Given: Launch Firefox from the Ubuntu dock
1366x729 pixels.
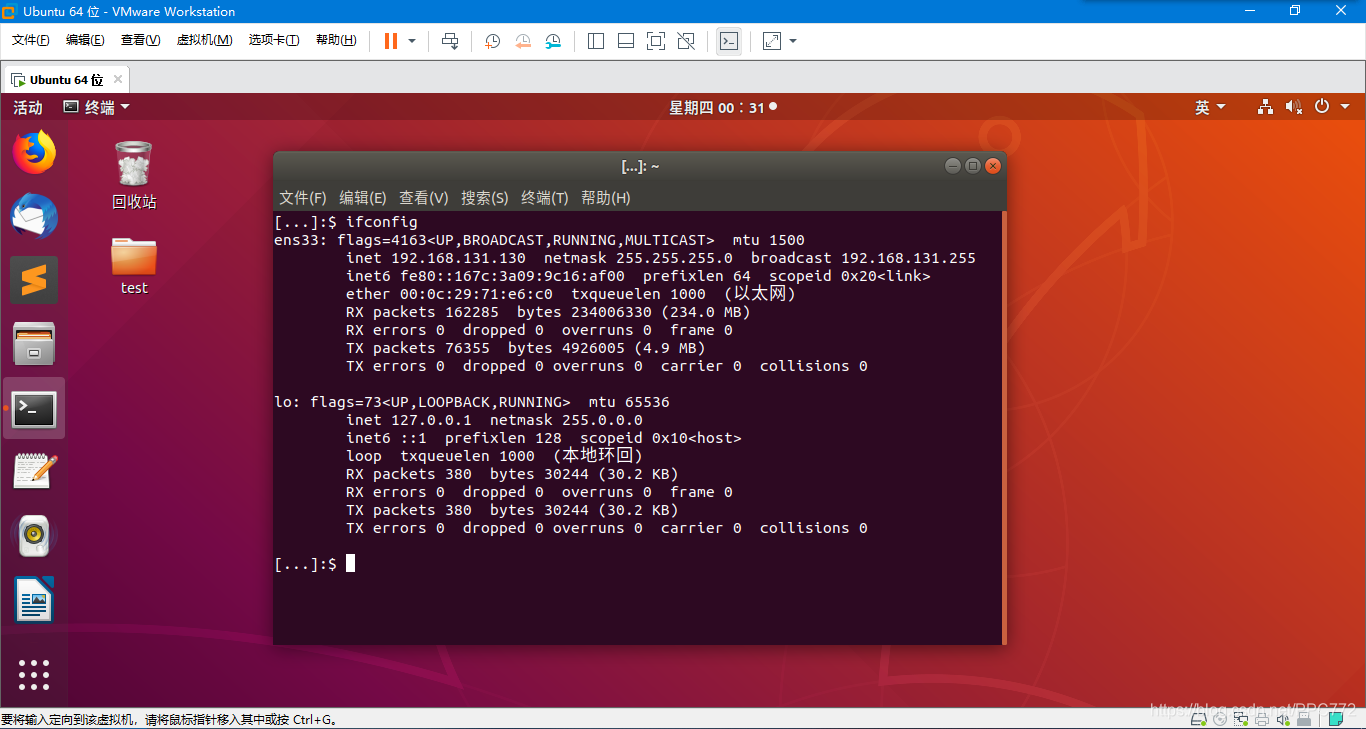Looking at the screenshot, I should pos(34,152).
